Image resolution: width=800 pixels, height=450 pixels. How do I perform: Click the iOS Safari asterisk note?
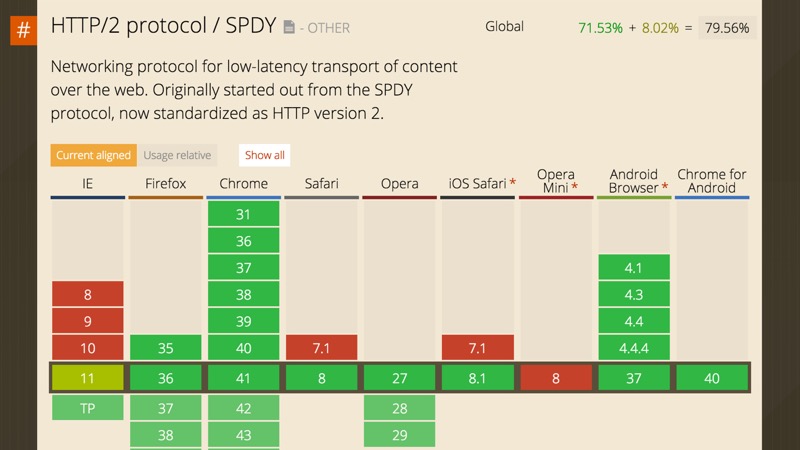click(513, 184)
